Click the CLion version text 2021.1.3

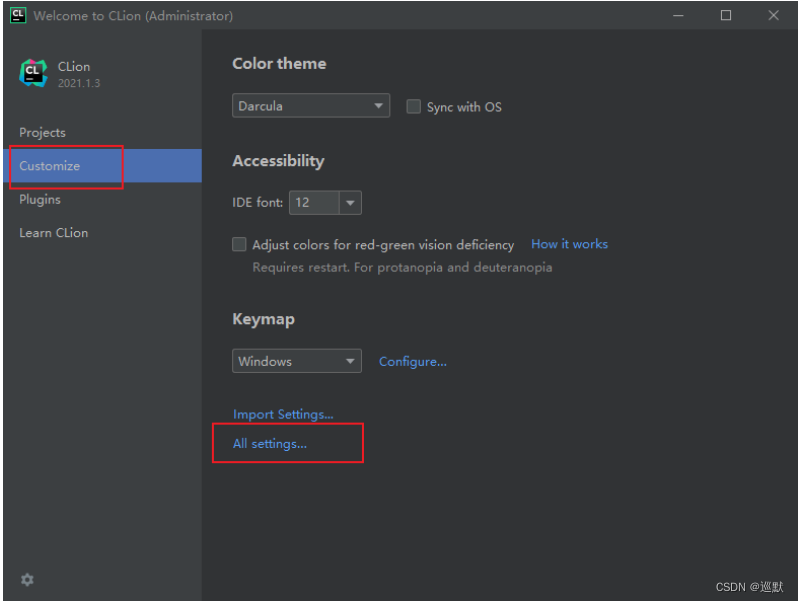(x=79, y=83)
